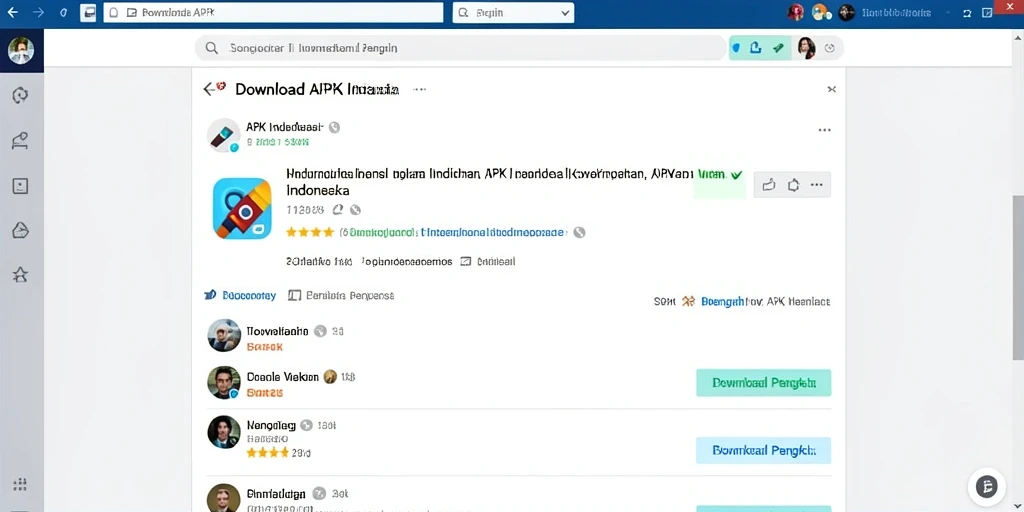Open more options beside the like and share icons
The image size is (1024, 512).
pos(816,185)
